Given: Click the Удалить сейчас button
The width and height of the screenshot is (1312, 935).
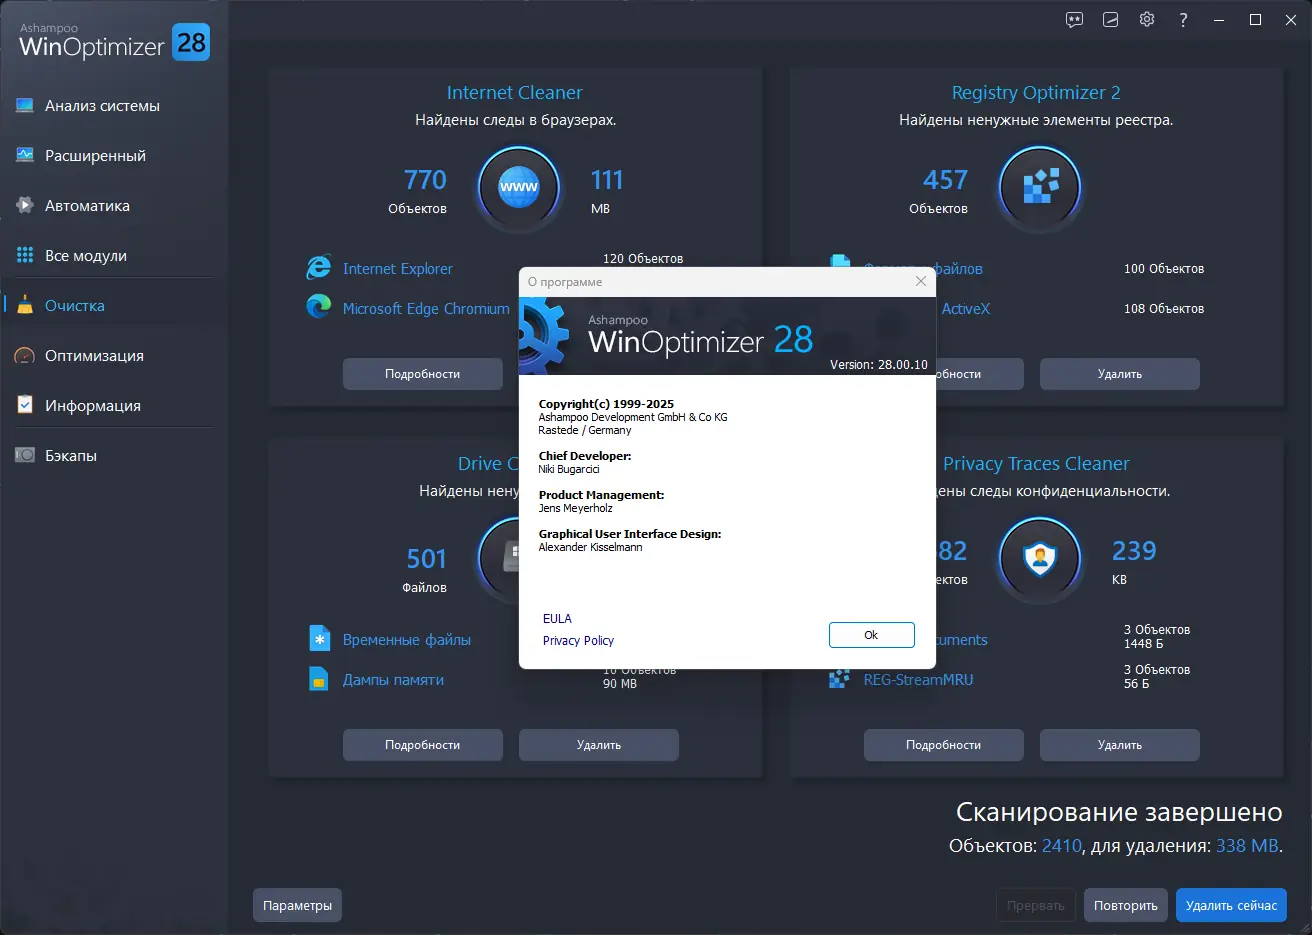Looking at the screenshot, I should 1231,905.
